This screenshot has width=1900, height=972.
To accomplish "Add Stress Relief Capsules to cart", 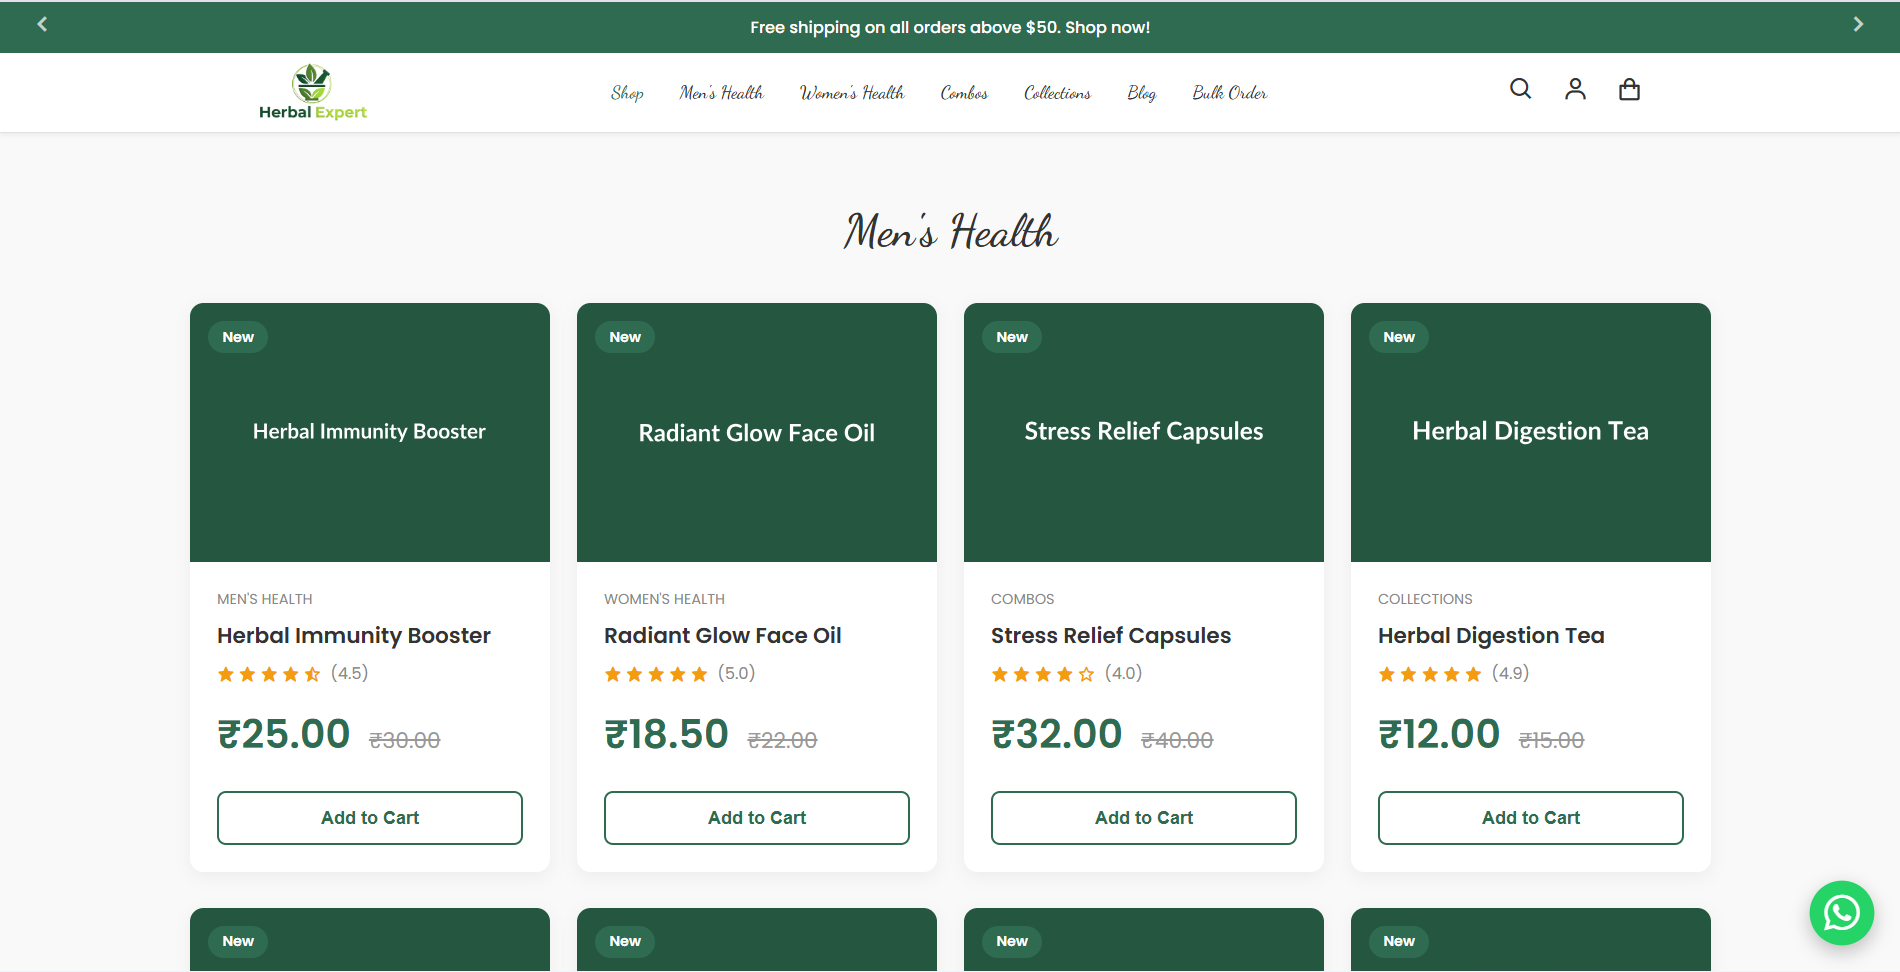I will [1143, 817].
